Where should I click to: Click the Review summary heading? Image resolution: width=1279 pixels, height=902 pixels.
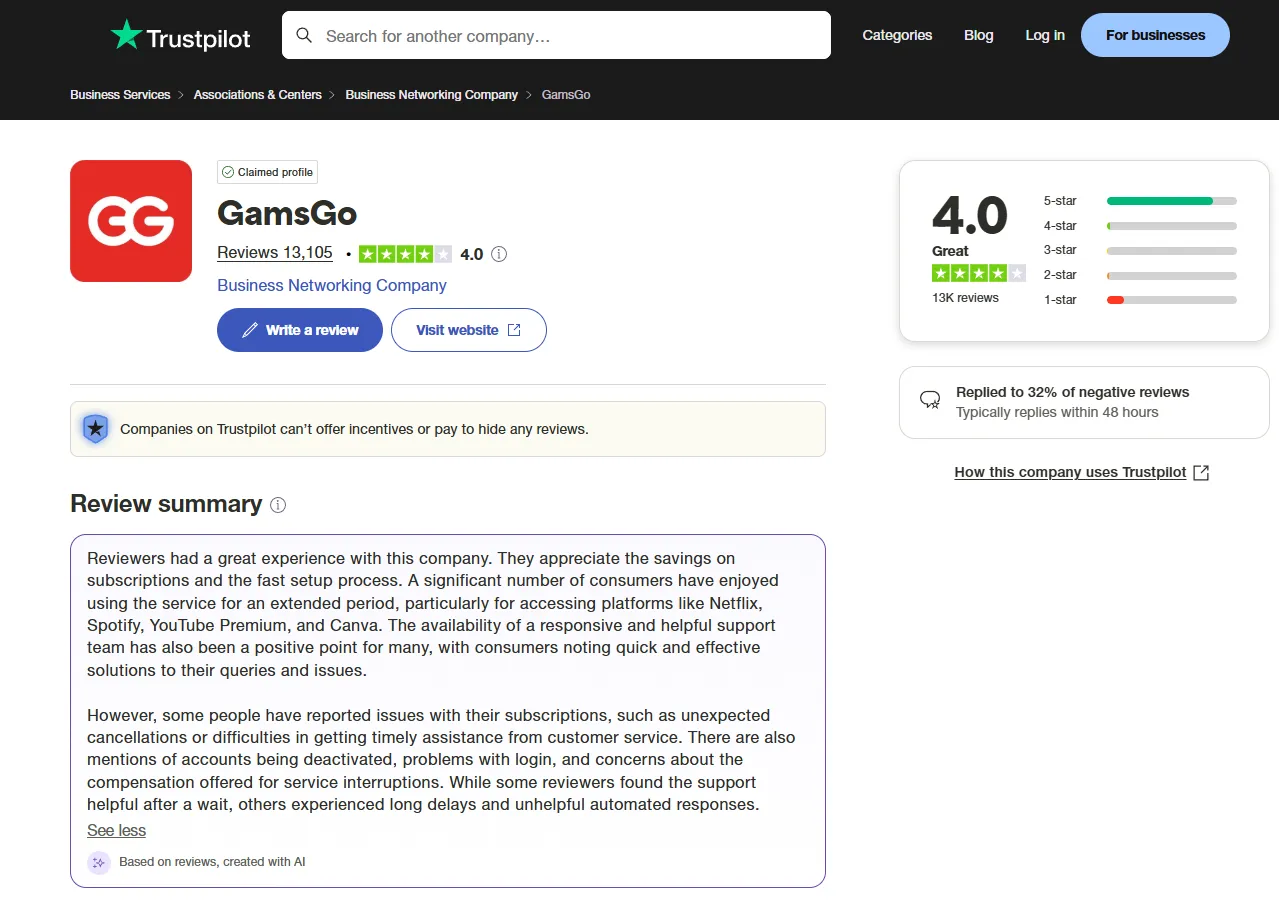[x=166, y=504]
